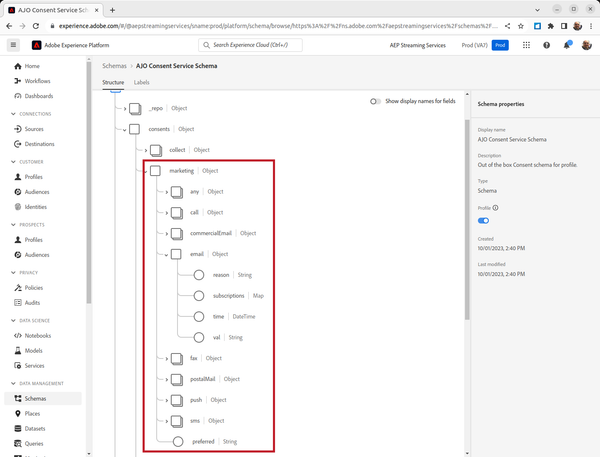Collapse the DATA SCIENCE sidebar section
Image resolution: width=600 pixels, height=457 pixels.
click(x=13, y=321)
